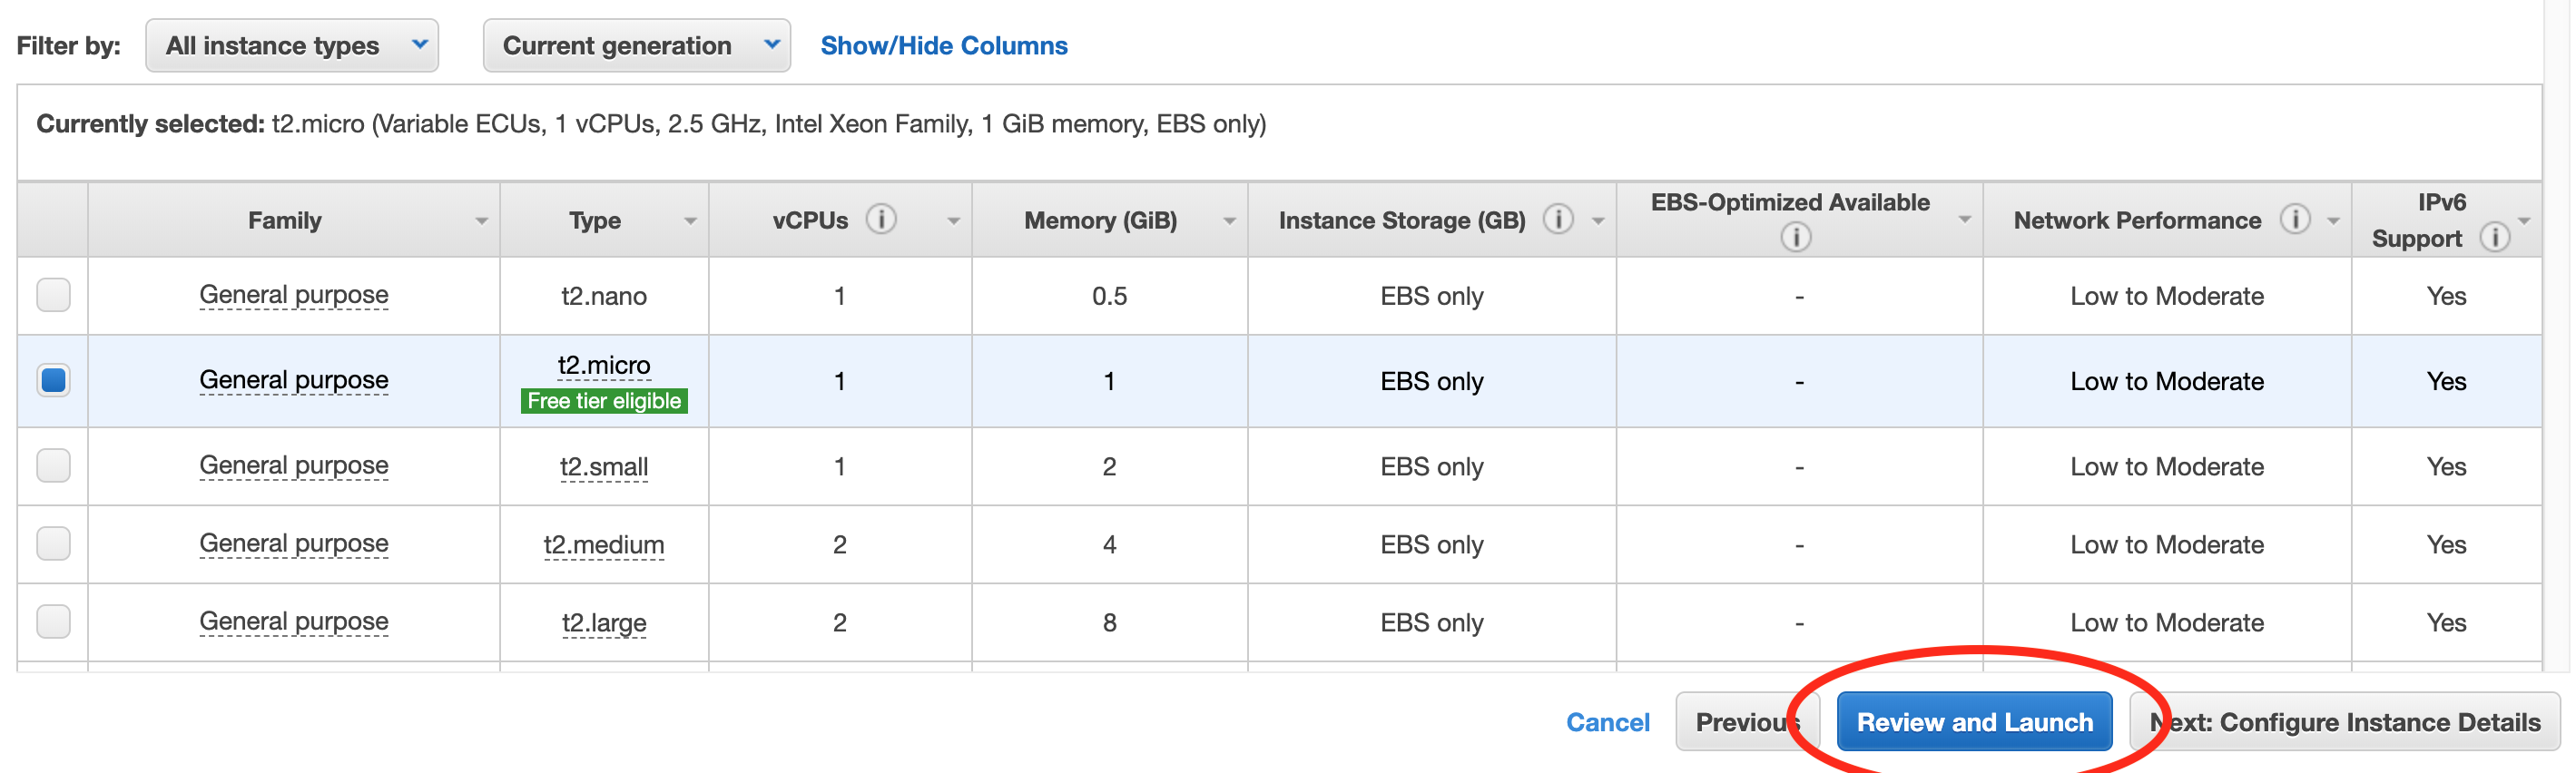Click the IPv6 Support info icon
Screen dimensions: 2576x773
[x=2495, y=237]
